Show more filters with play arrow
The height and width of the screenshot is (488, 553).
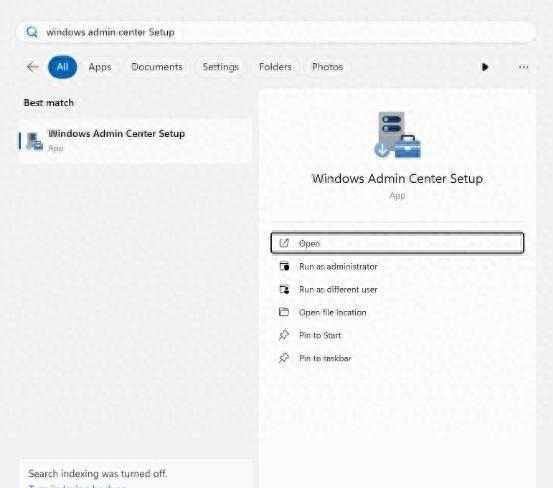485,67
